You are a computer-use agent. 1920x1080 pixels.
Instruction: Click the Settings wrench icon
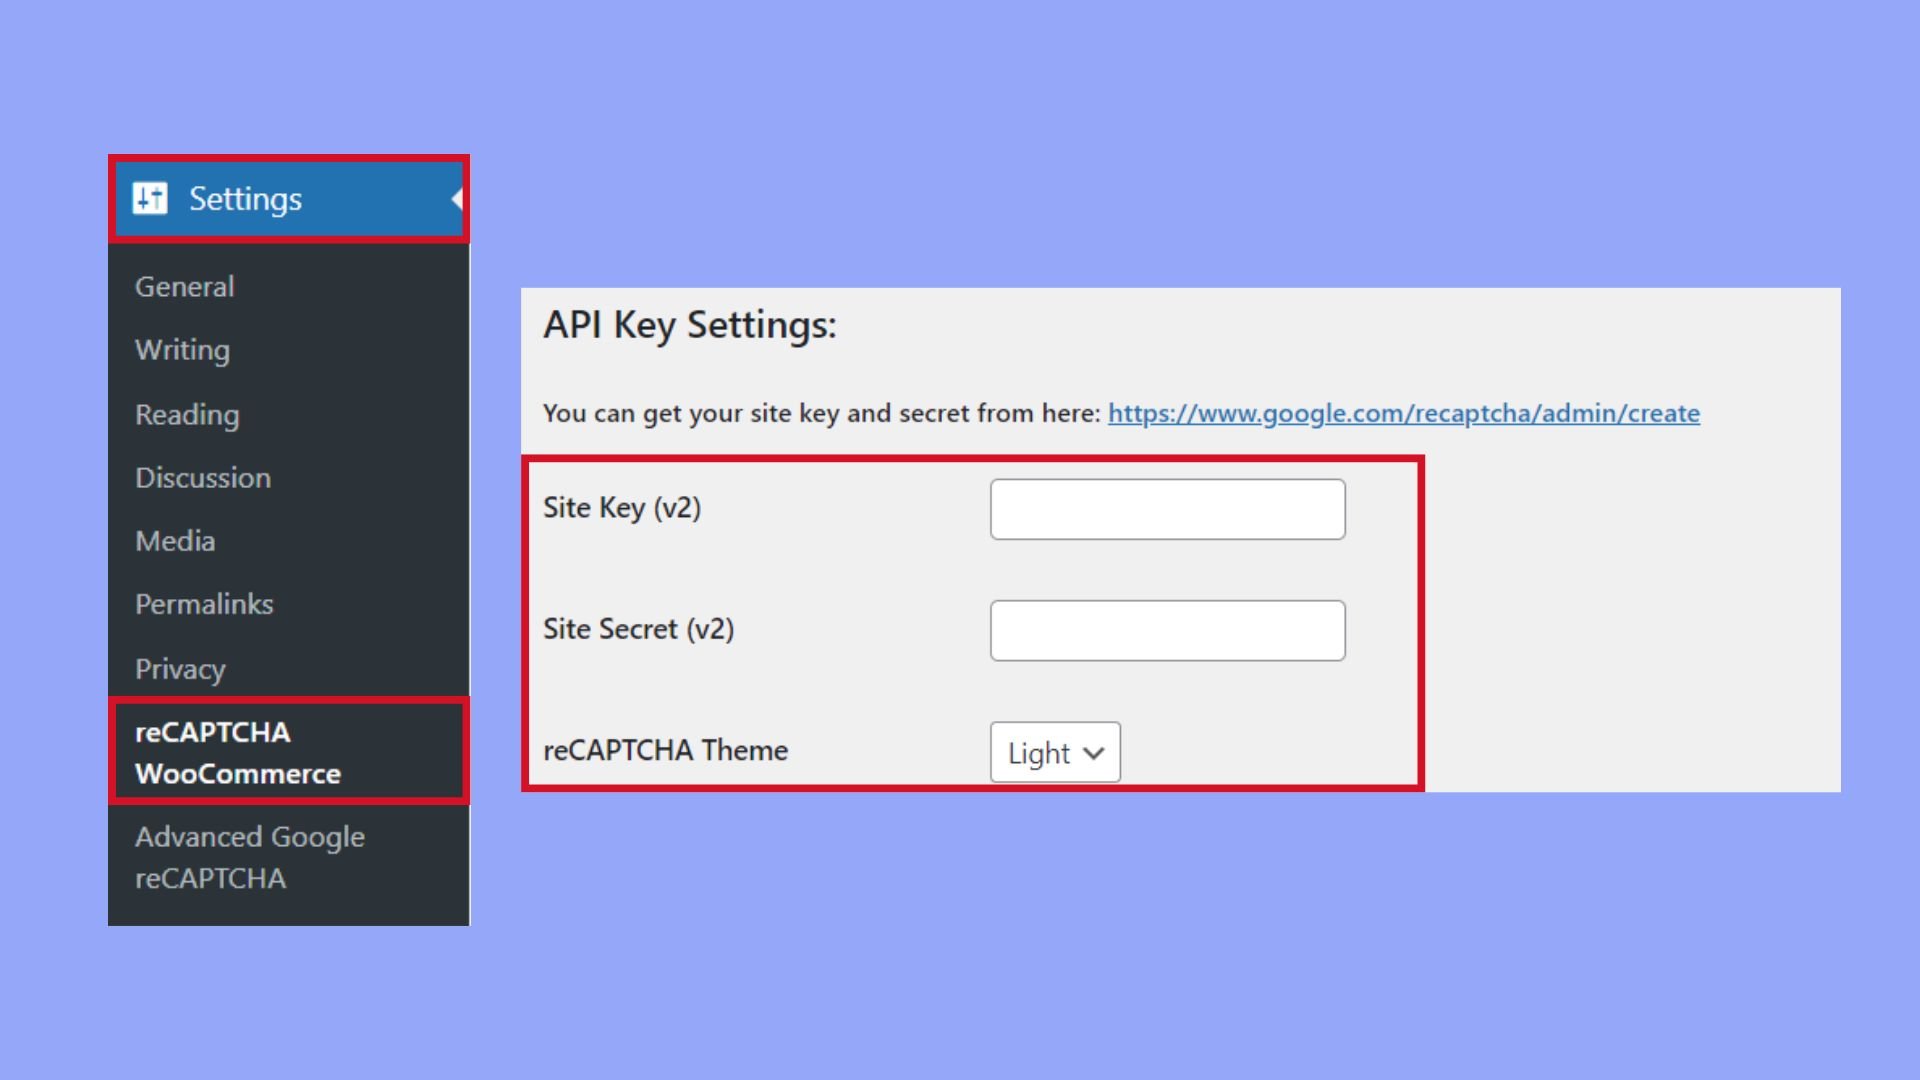[151, 198]
